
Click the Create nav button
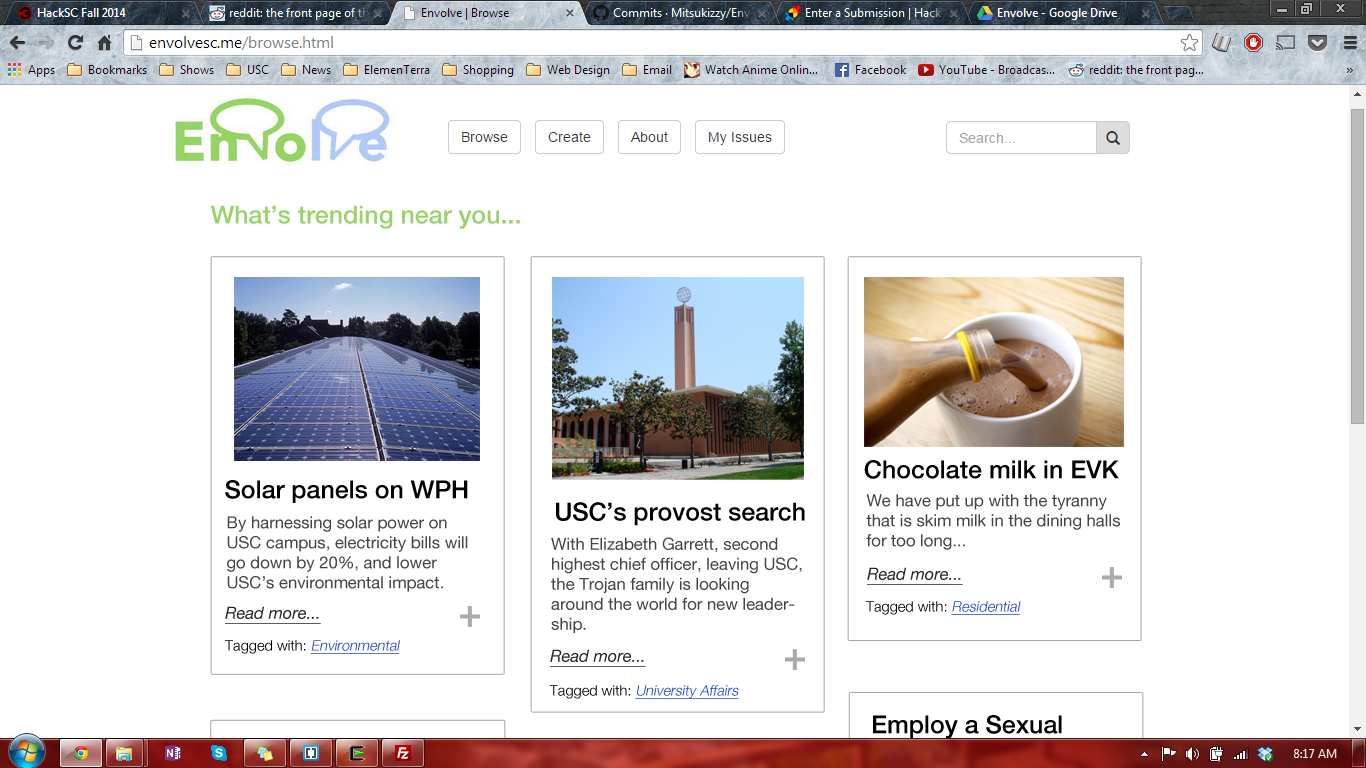[x=569, y=137]
